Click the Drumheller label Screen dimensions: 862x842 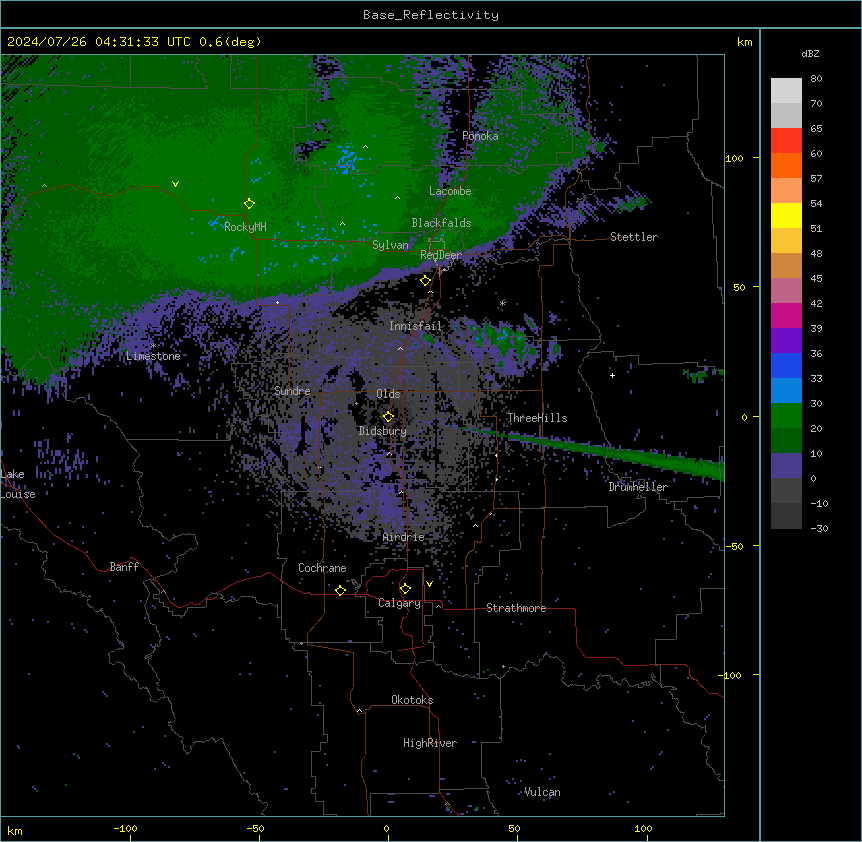click(638, 487)
